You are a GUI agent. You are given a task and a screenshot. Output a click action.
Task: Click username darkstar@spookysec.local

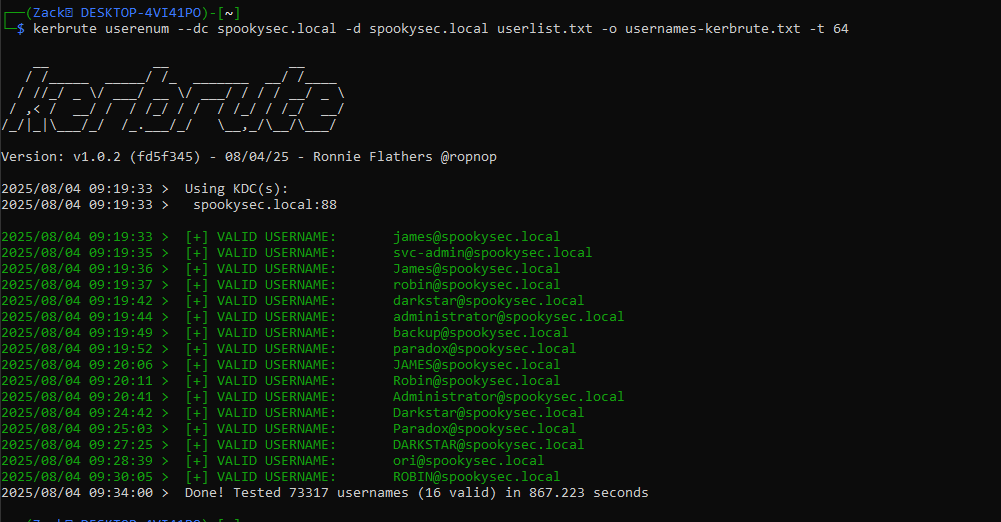[488, 301]
